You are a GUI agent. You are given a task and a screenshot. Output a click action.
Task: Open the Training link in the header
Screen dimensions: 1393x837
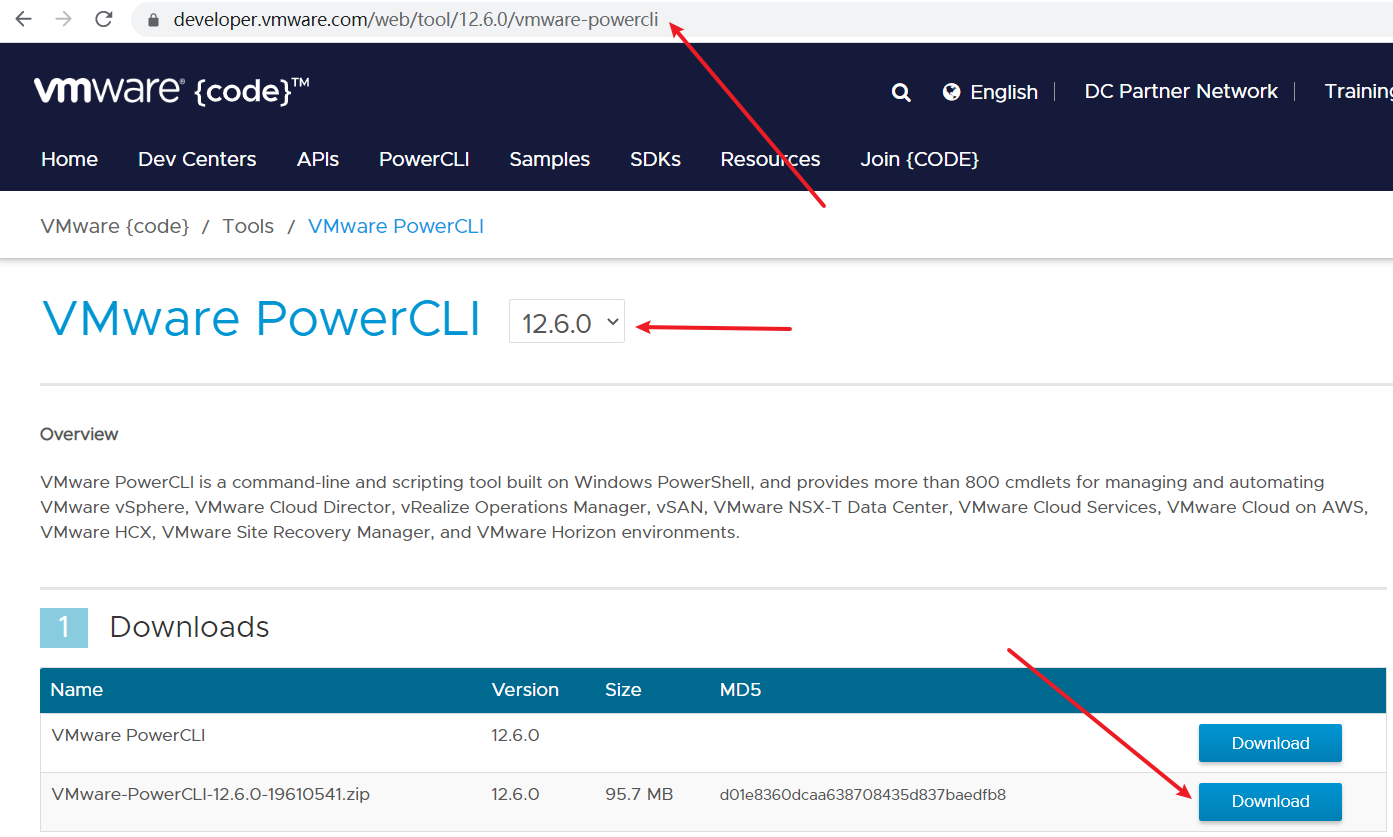coord(1358,91)
